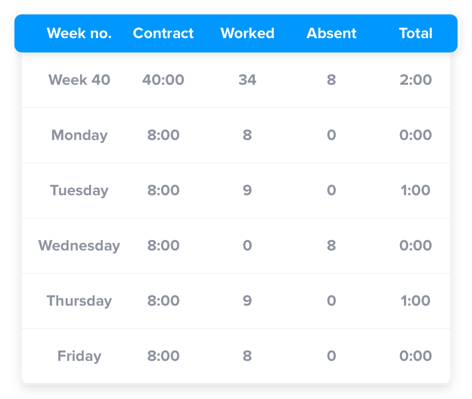Select Thursday's total 1:00
This screenshot has width=472, height=399.
[x=416, y=301]
